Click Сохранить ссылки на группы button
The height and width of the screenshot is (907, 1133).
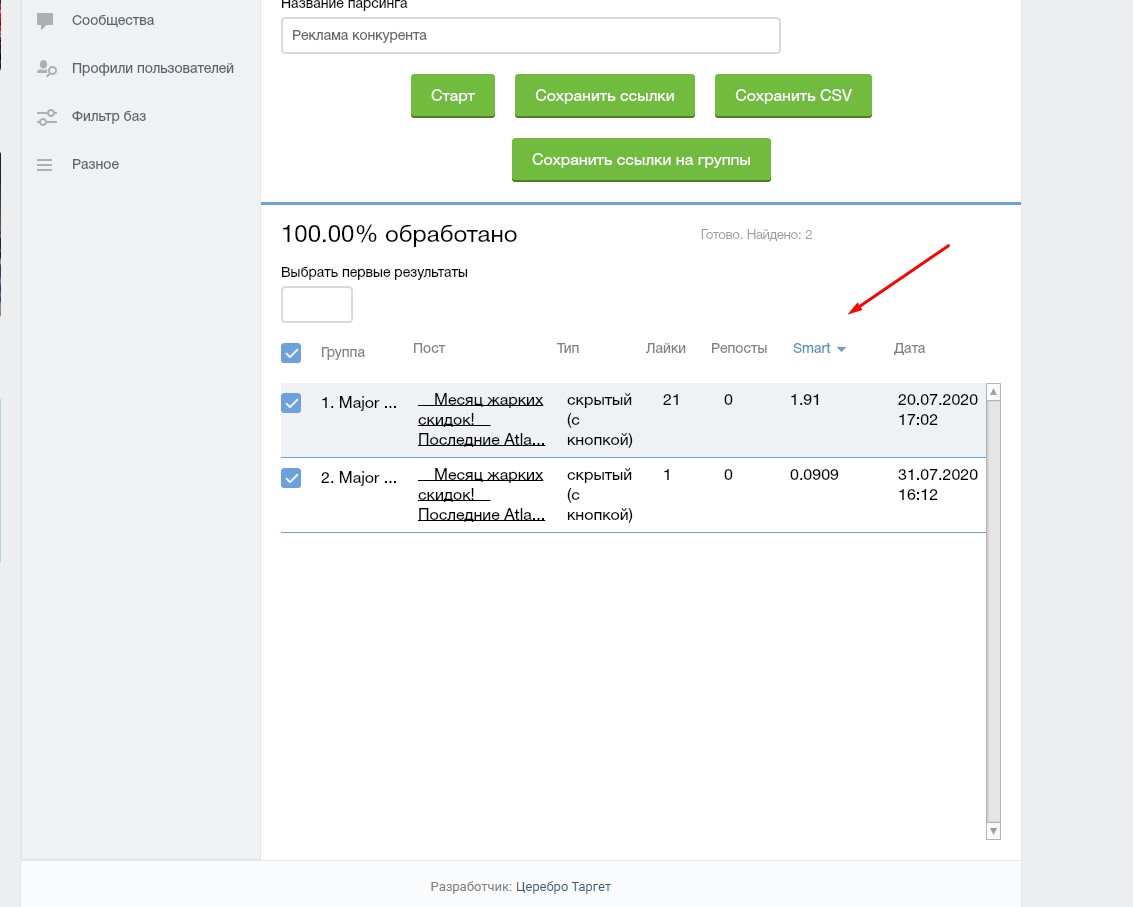(641, 159)
